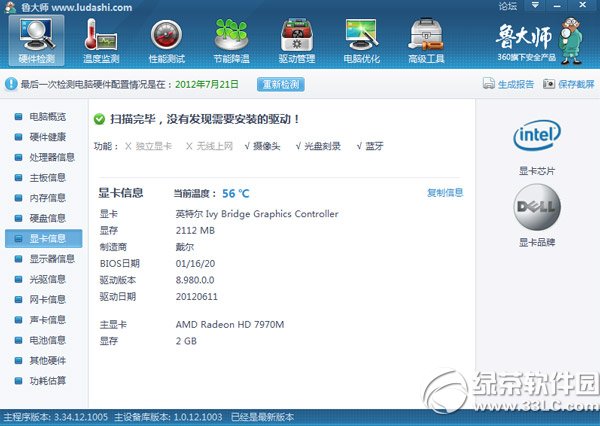Click the 重新检测 re-detect button
600x426 pixels.
tap(281, 84)
